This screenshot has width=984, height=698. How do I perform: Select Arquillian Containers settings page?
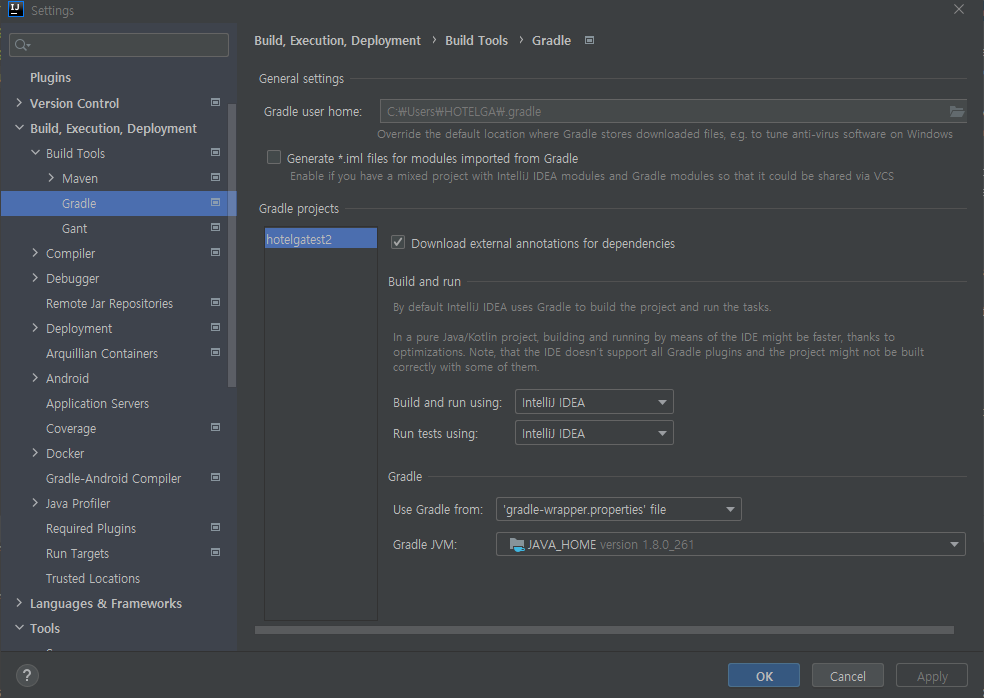(x=102, y=353)
